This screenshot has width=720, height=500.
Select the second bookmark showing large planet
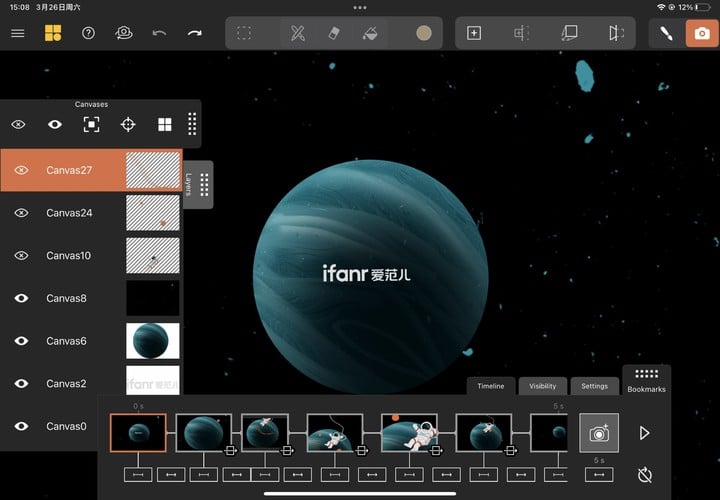click(203, 433)
